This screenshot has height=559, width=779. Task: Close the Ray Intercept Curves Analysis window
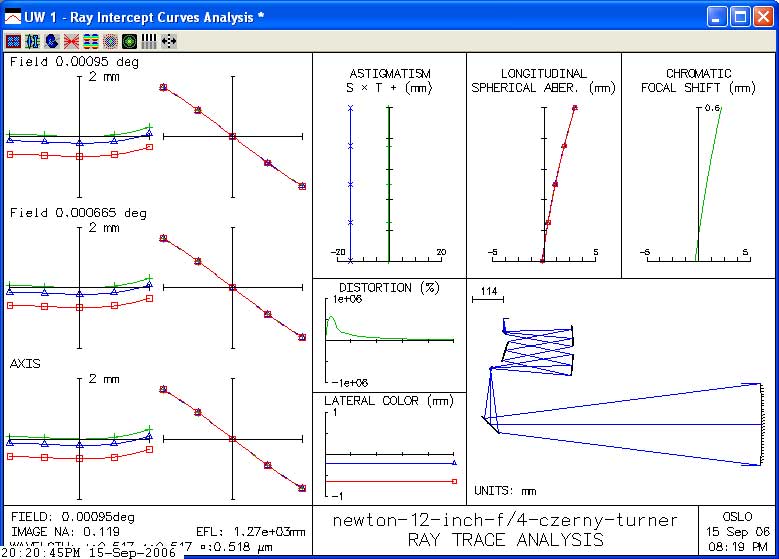pos(763,16)
